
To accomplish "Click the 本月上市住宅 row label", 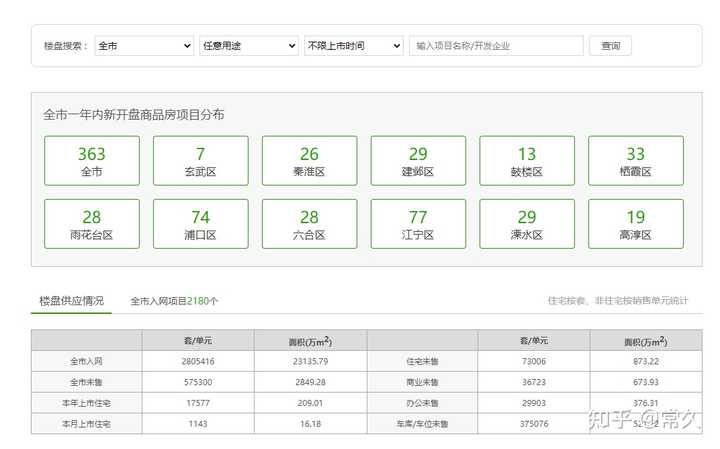I will [x=86, y=424].
